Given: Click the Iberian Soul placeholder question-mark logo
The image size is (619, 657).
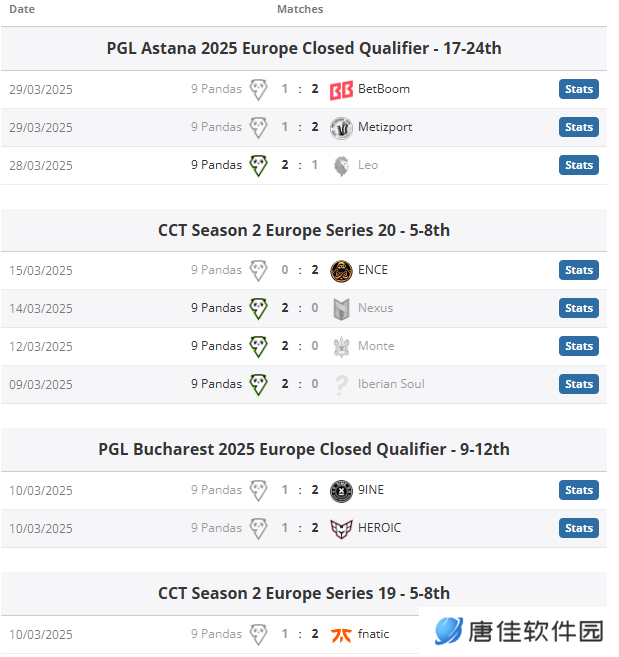Looking at the screenshot, I should (342, 385).
